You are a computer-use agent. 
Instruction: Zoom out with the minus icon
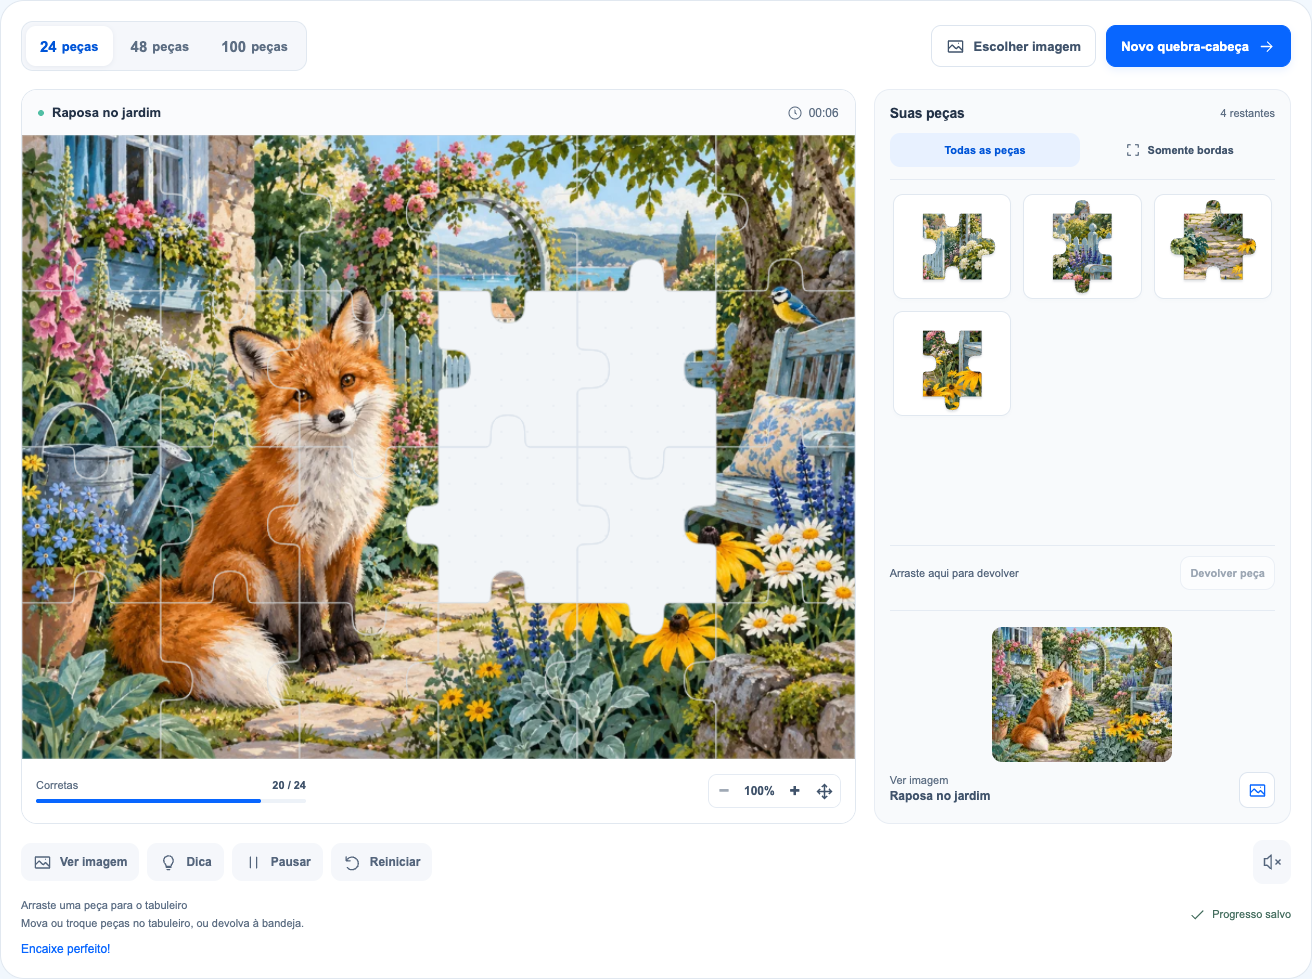pos(724,791)
